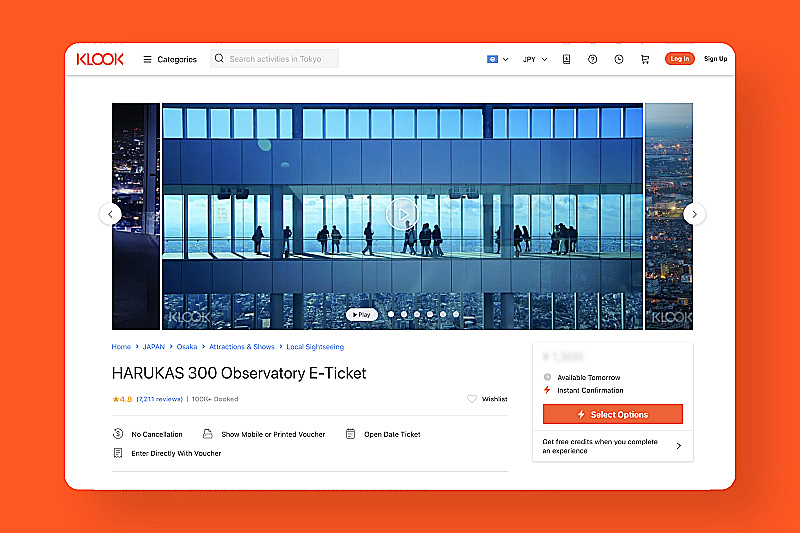Click the Available Tomorrow clock icon
This screenshot has width=800, height=533.
pos(547,377)
